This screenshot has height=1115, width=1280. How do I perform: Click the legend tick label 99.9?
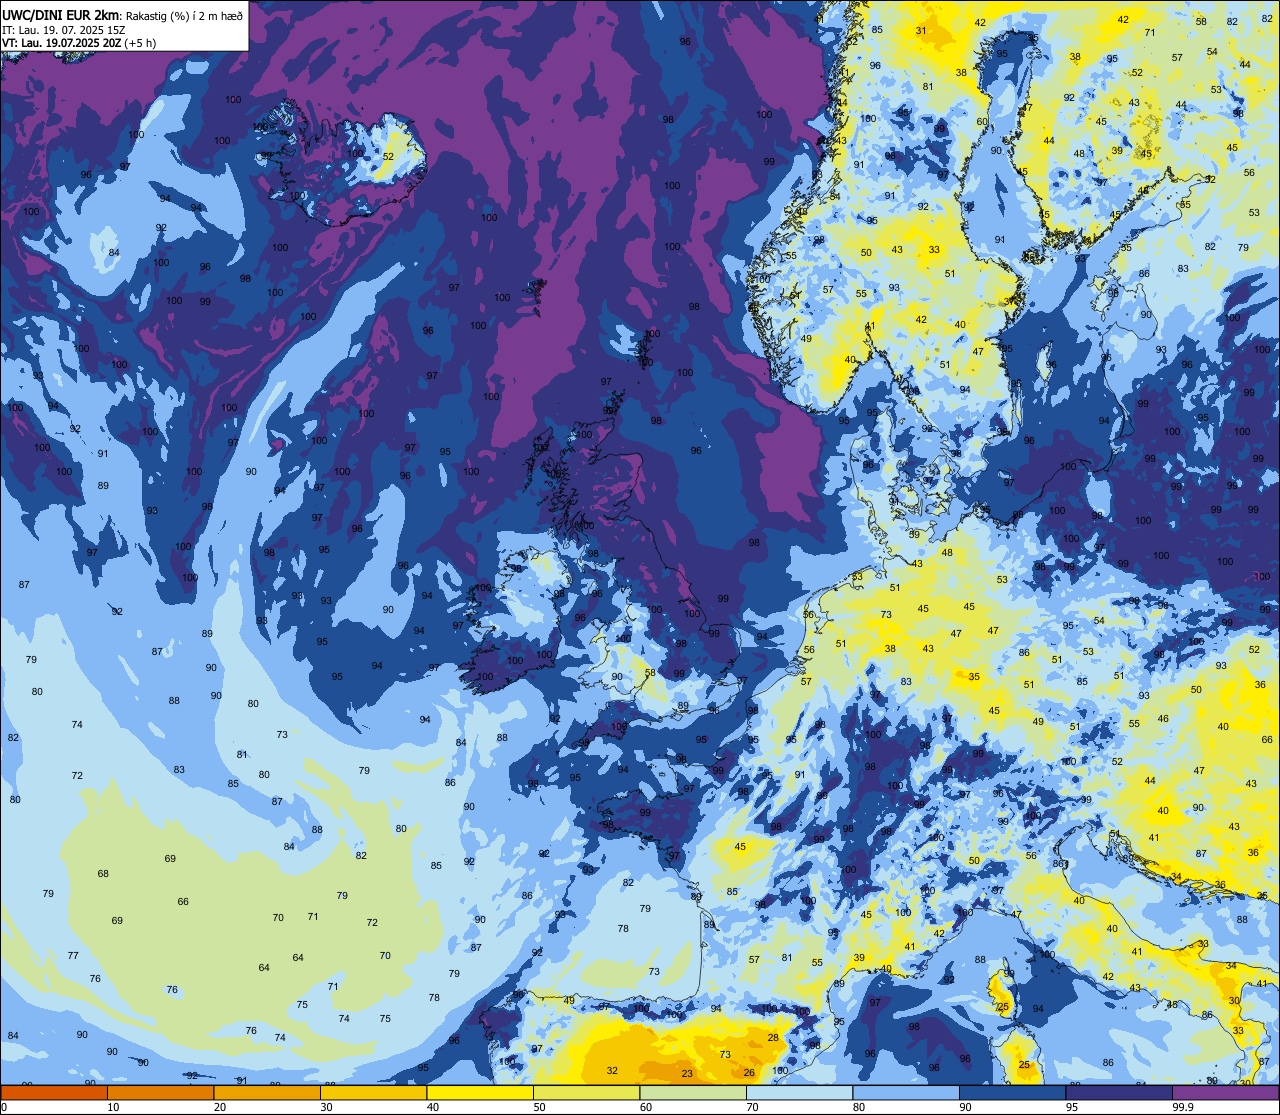(x=1183, y=1107)
